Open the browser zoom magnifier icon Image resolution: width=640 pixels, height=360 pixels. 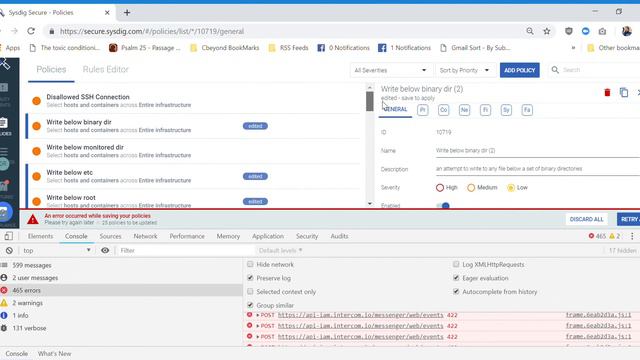pos(530,31)
